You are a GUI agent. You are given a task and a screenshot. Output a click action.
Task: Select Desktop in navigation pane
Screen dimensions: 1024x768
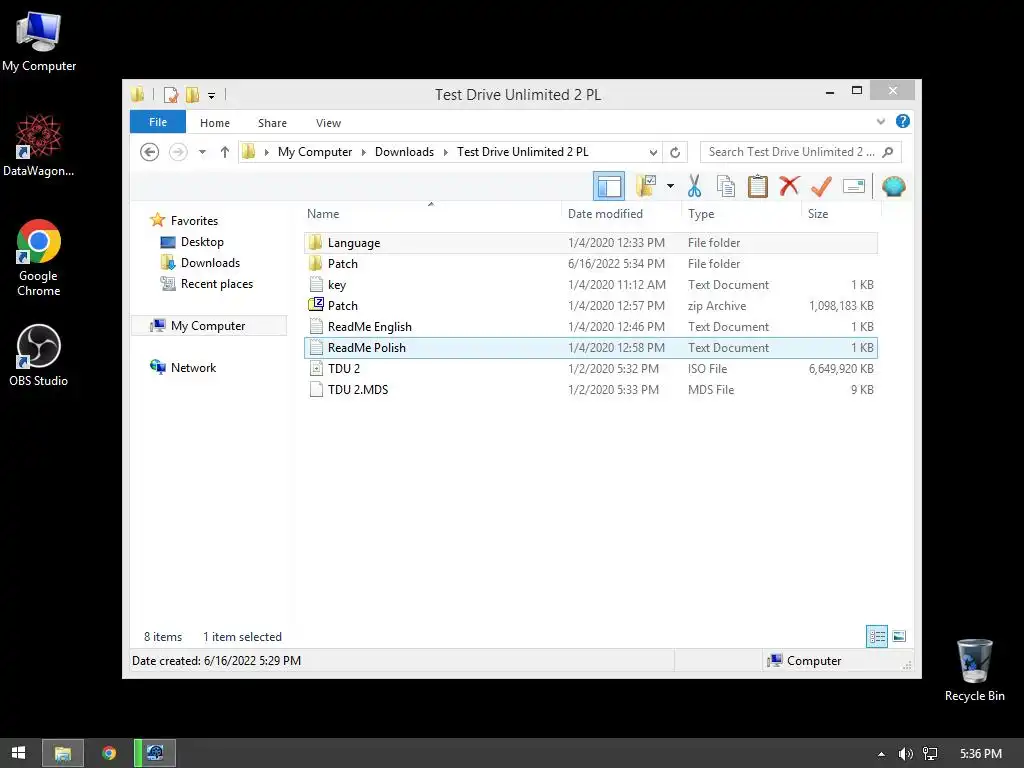click(x=202, y=242)
